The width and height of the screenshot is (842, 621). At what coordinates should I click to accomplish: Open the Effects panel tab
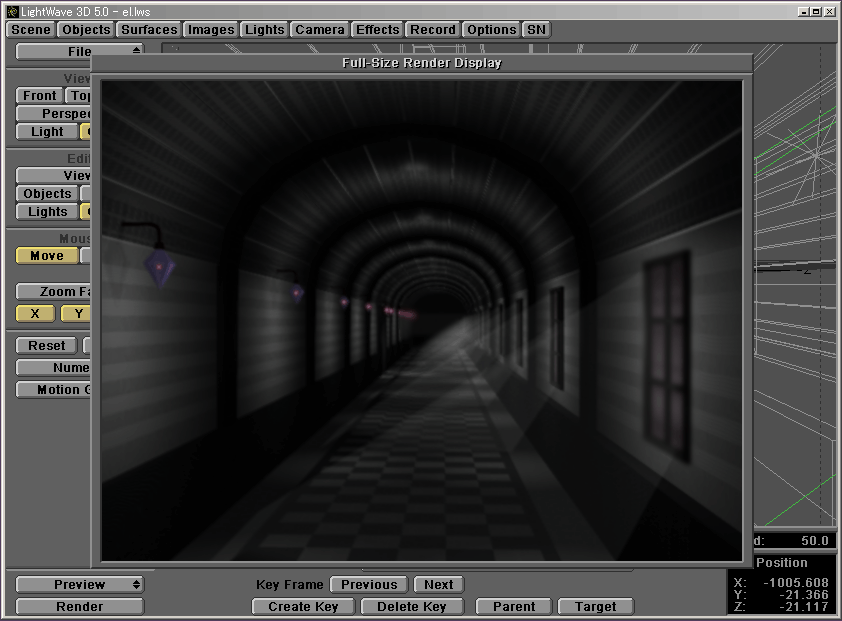click(378, 30)
